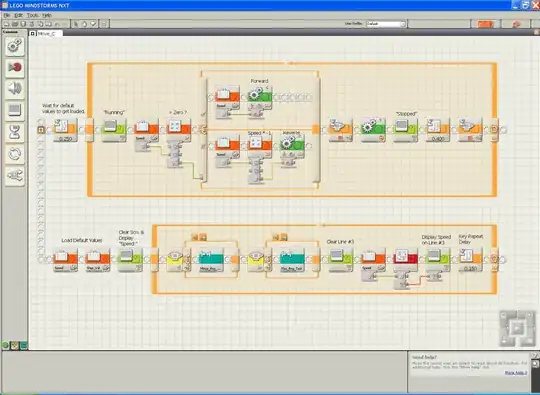
Task: Open the User Profile dropdown
Action: click(x=386, y=24)
